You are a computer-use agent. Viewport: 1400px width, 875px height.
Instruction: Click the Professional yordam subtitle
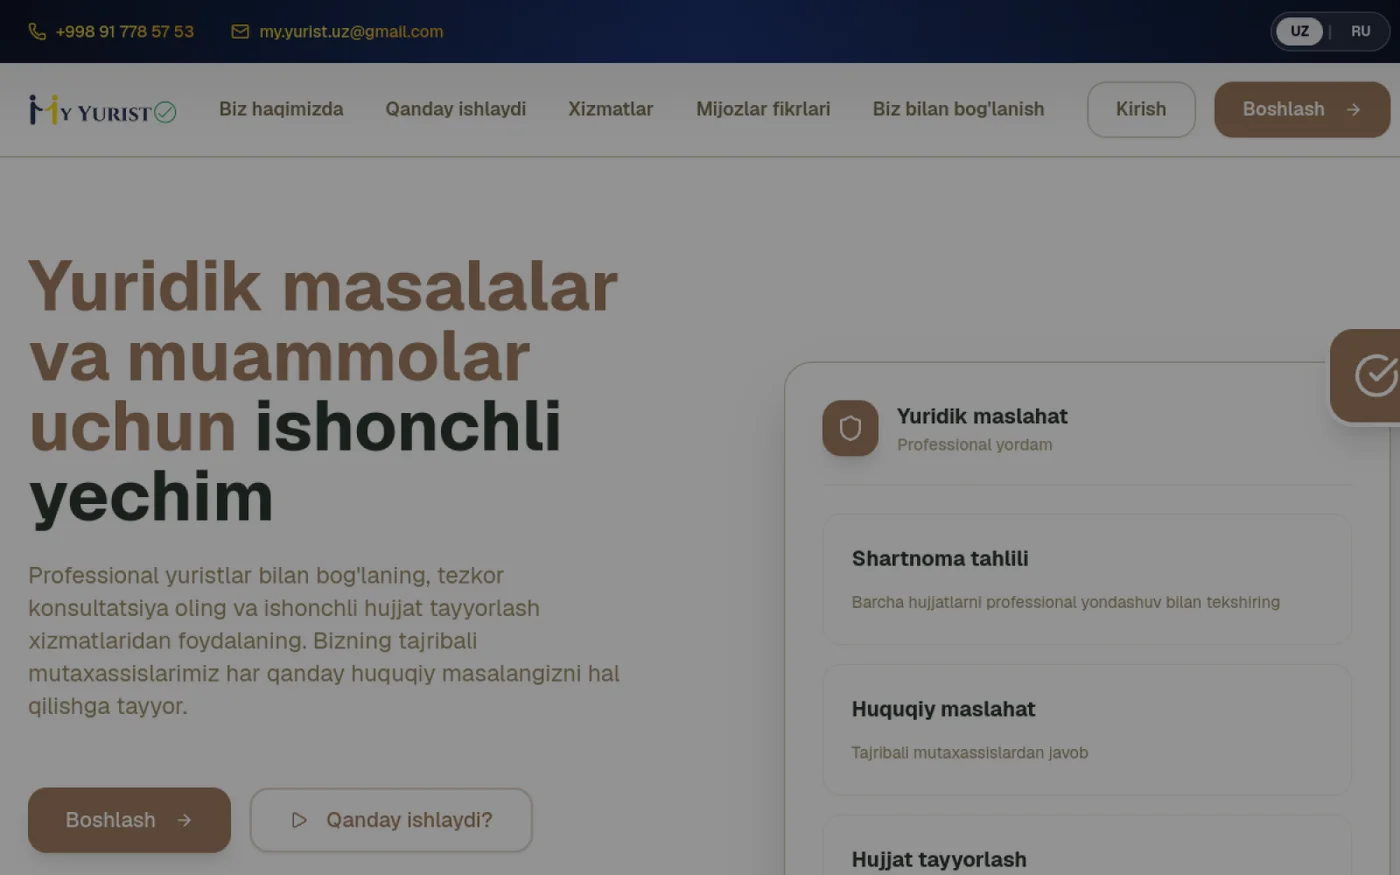(x=974, y=445)
